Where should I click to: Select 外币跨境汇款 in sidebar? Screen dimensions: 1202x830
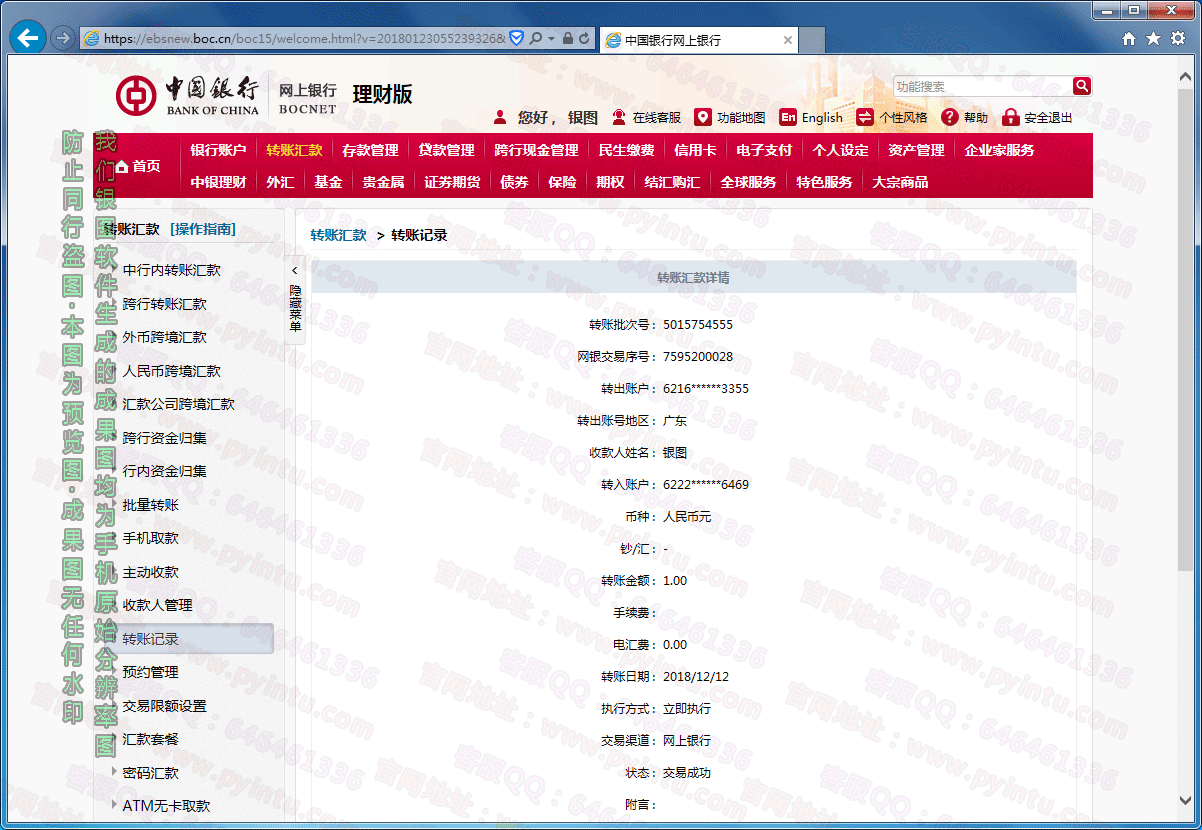(164, 337)
